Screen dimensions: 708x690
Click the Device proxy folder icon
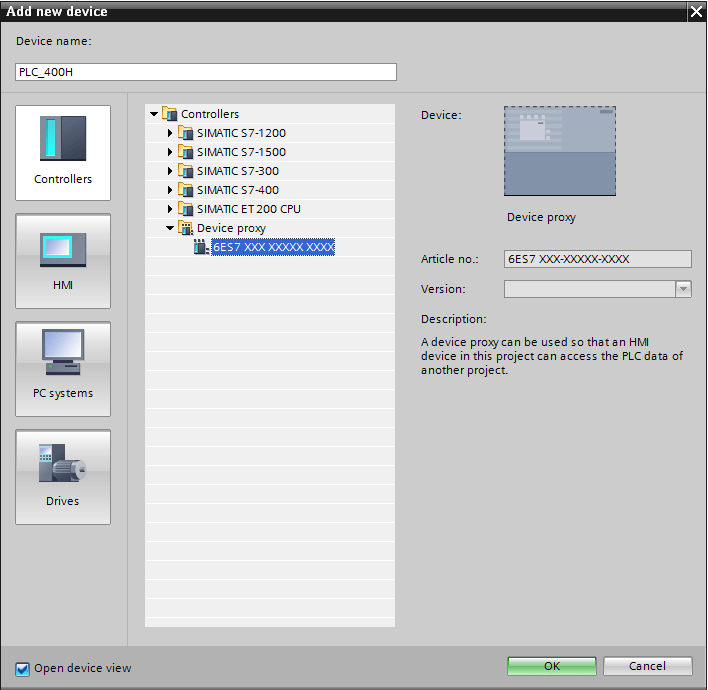click(x=185, y=228)
